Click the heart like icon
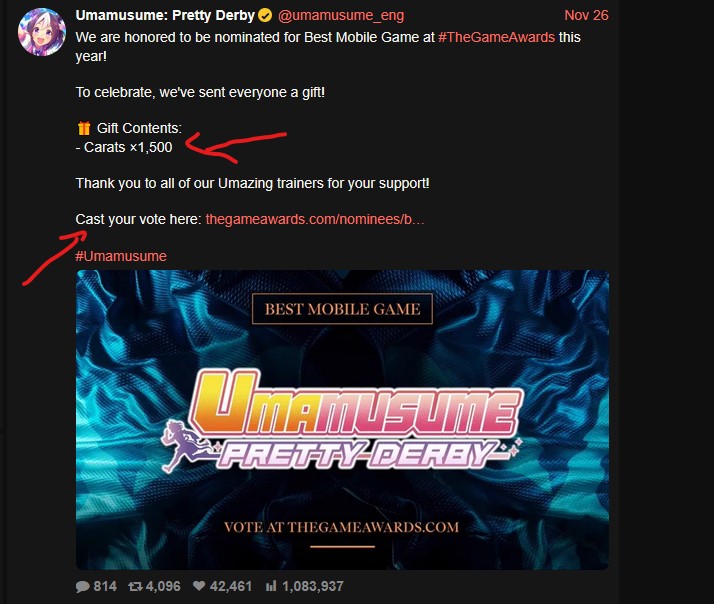714x604 pixels. (x=199, y=586)
